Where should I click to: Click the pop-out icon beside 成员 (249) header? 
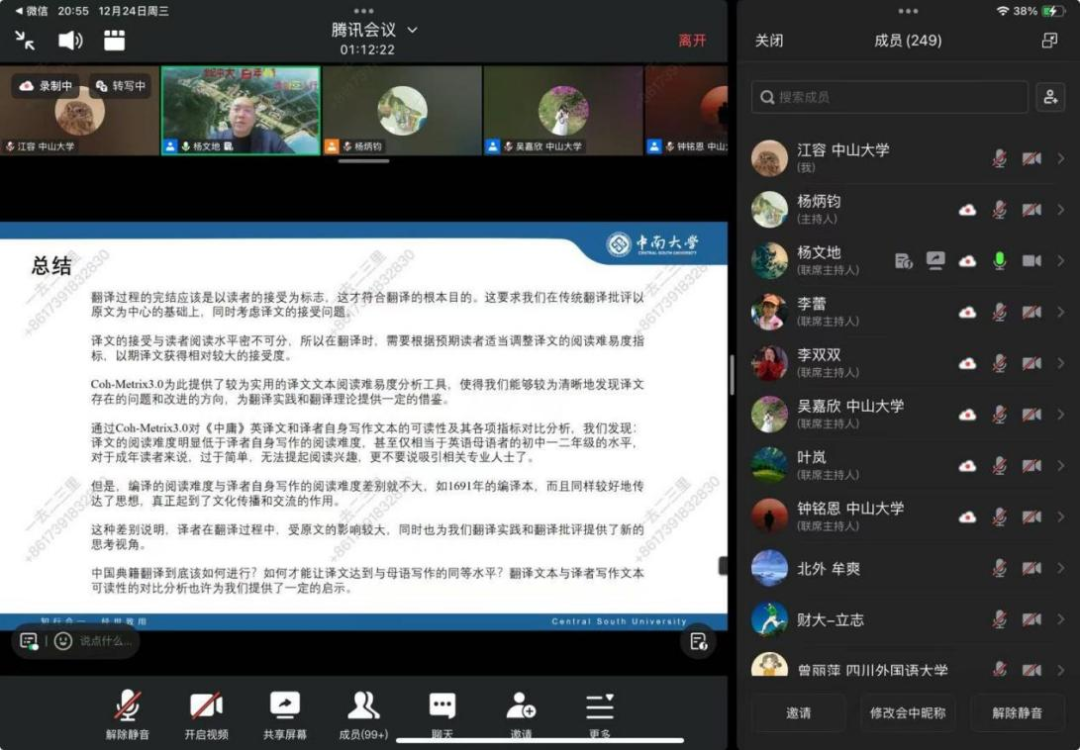(x=1049, y=40)
